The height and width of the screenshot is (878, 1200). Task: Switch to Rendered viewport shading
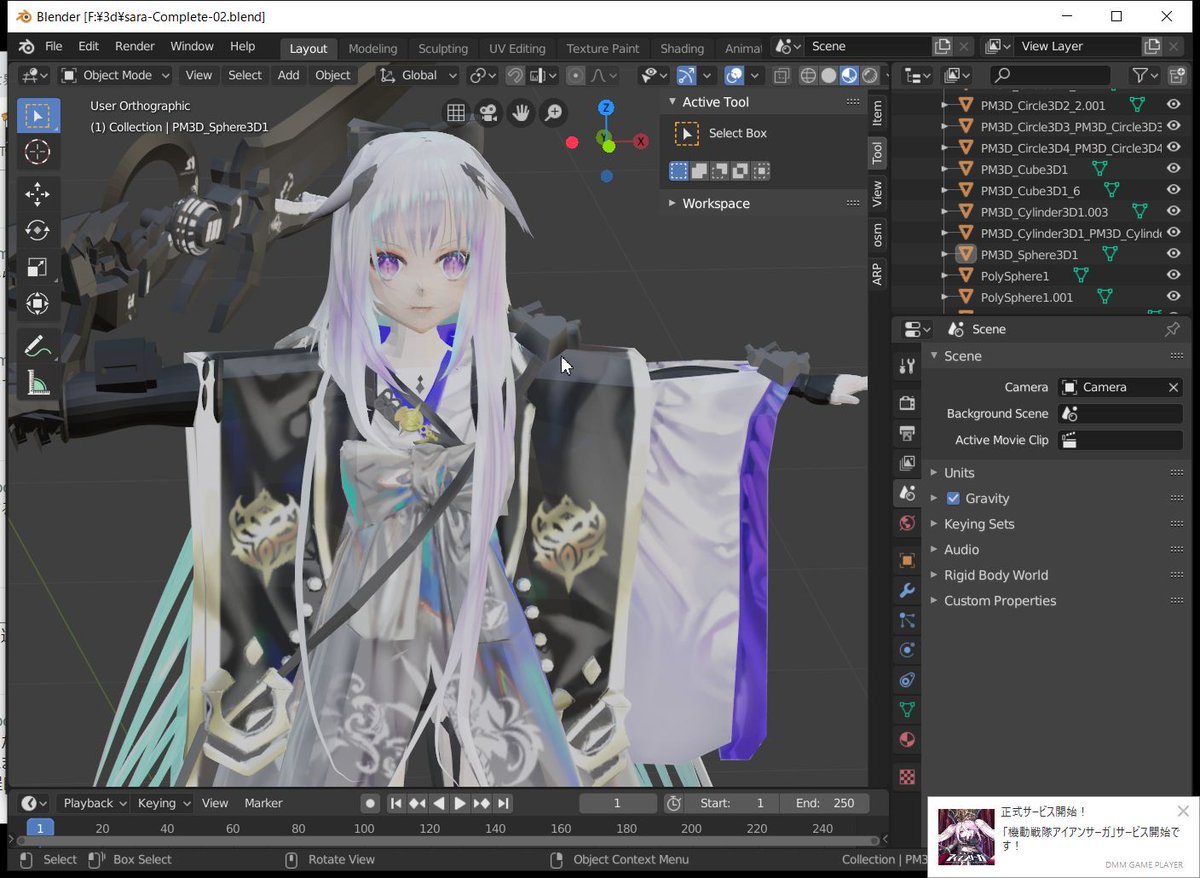pyautogui.click(x=870, y=75)
